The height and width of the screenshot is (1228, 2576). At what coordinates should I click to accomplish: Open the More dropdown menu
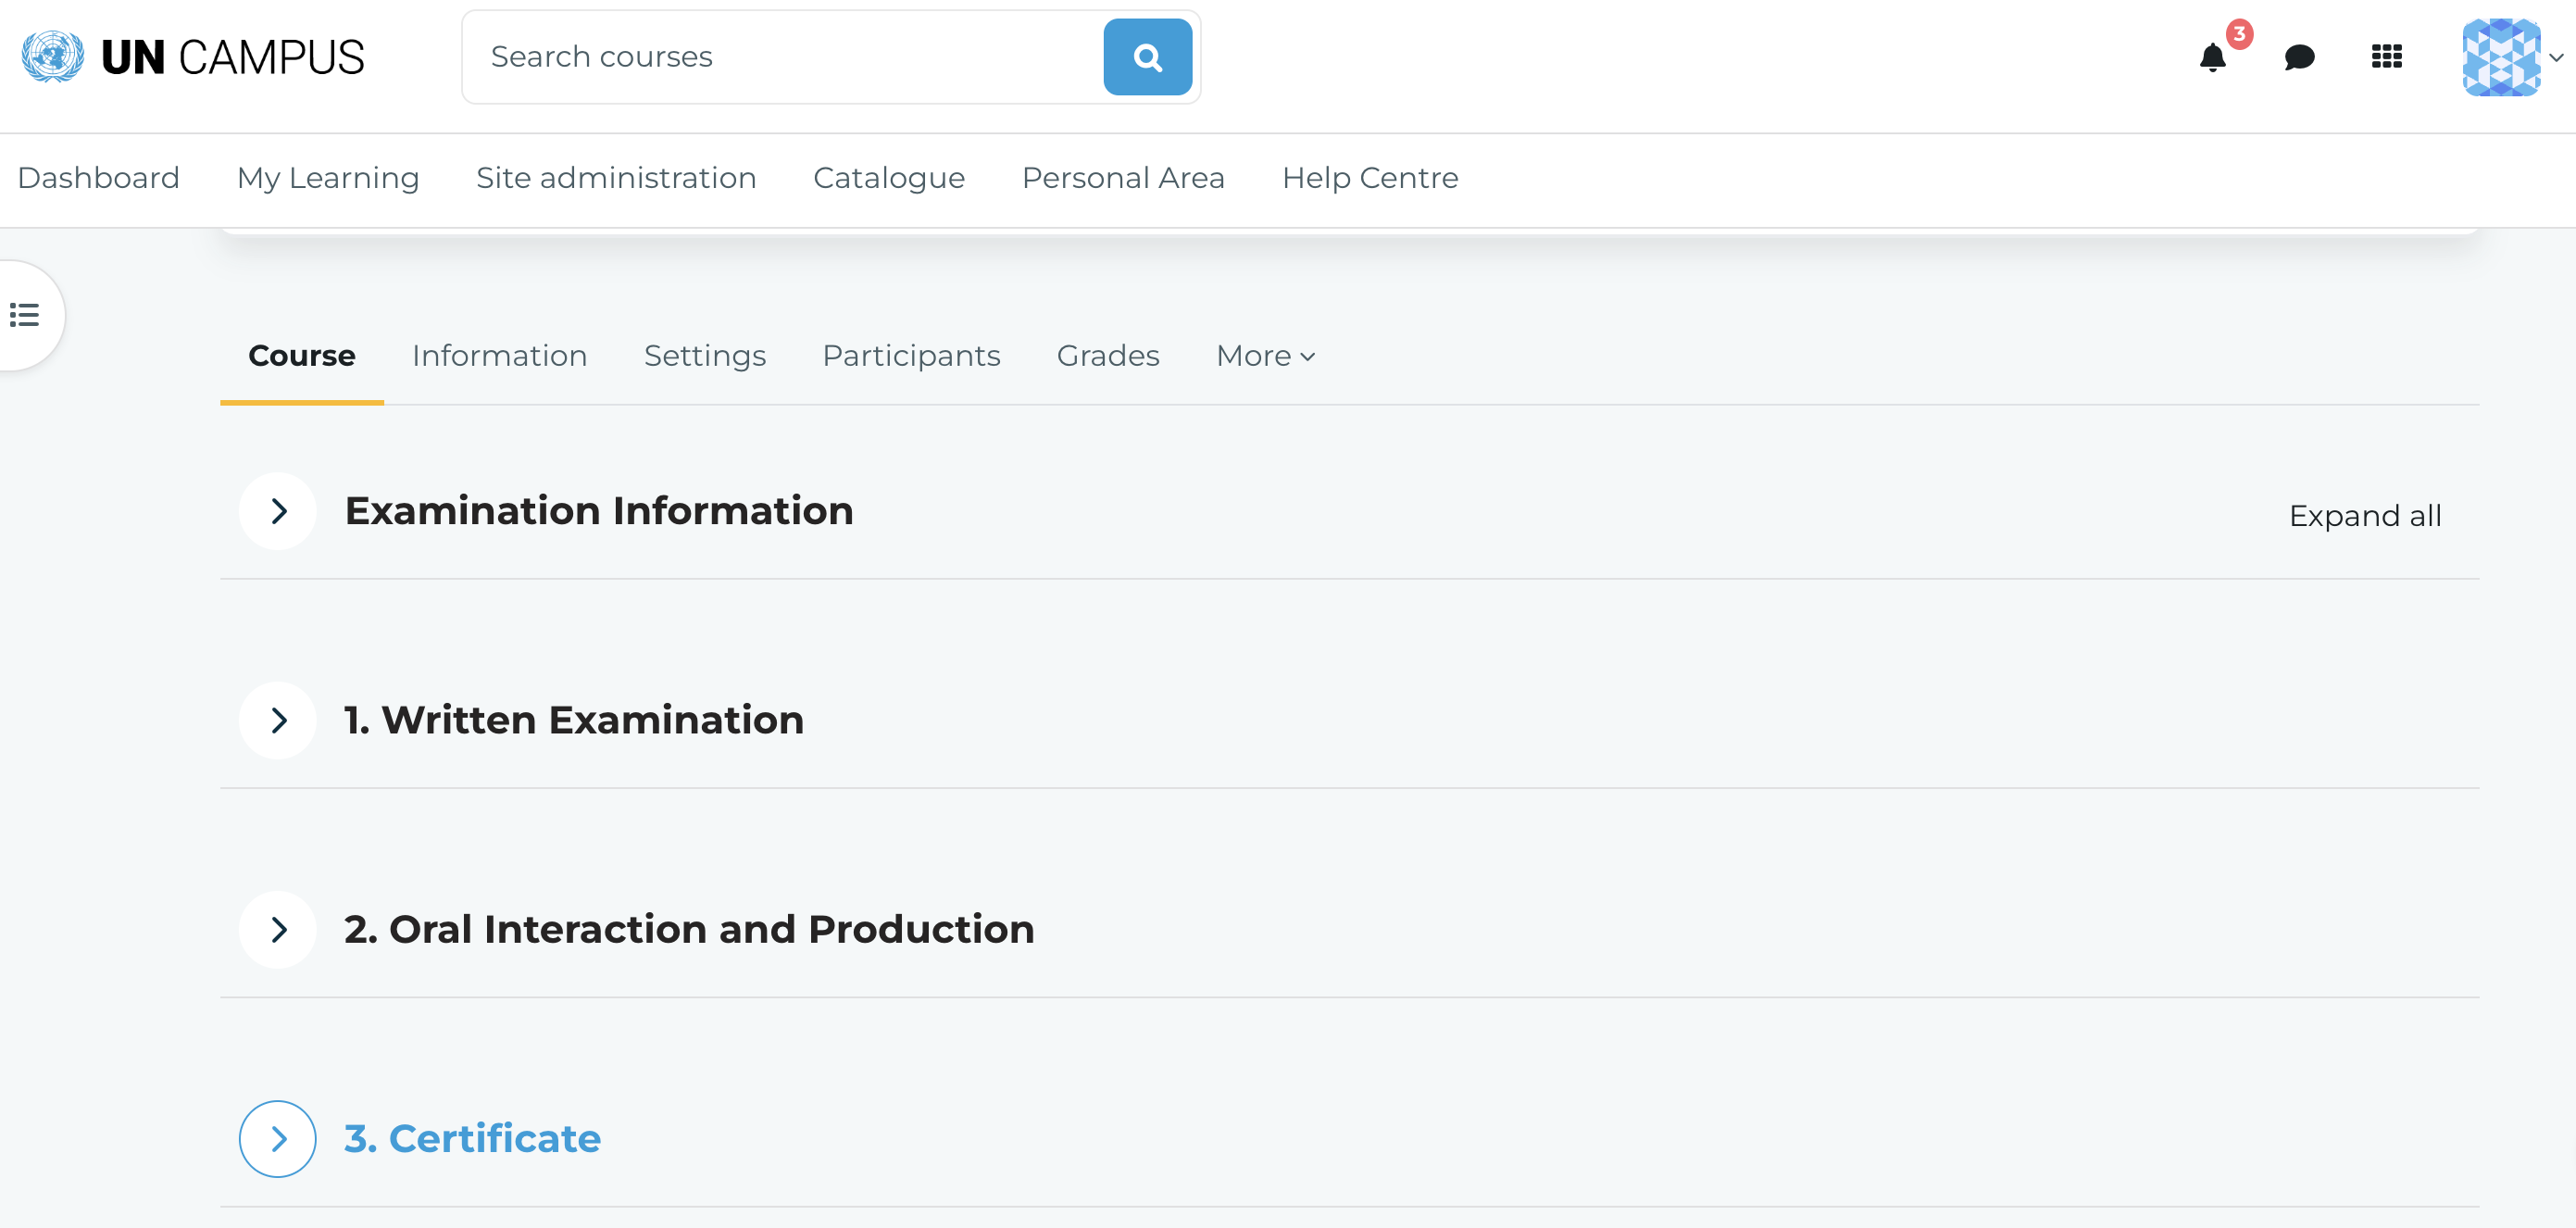coord(1265,356)
